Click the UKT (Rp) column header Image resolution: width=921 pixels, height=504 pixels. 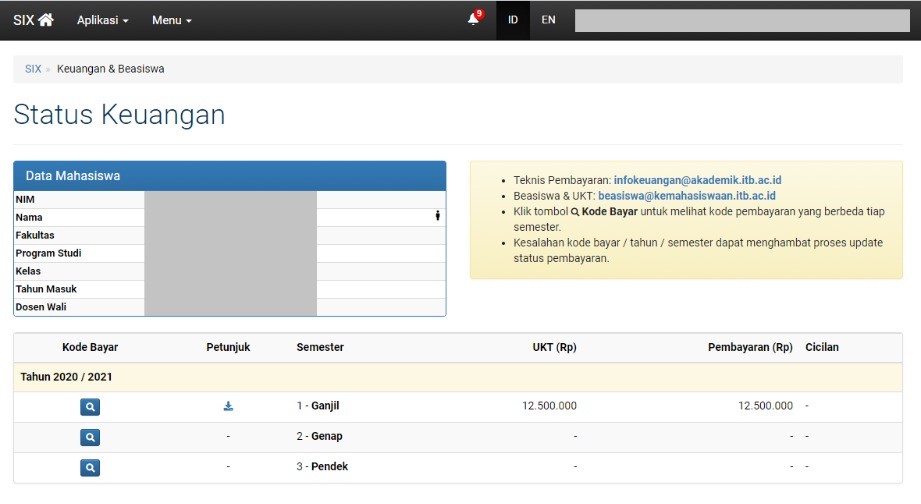coord(554,347)
